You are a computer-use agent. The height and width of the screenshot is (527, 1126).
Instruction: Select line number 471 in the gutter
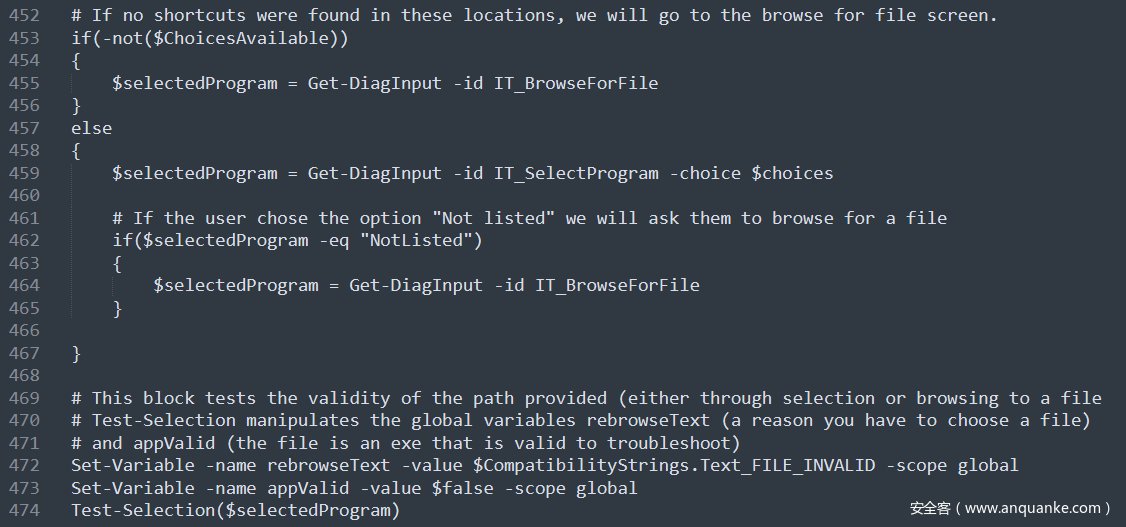coord(24,443)
